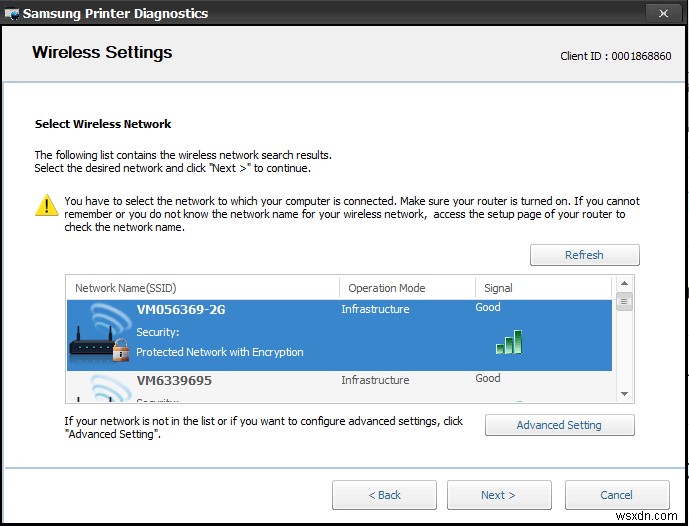Close the Samsung Printer Diagnostics window
The height and width of the screenshot is (526, 689).
tap(662, 13)
